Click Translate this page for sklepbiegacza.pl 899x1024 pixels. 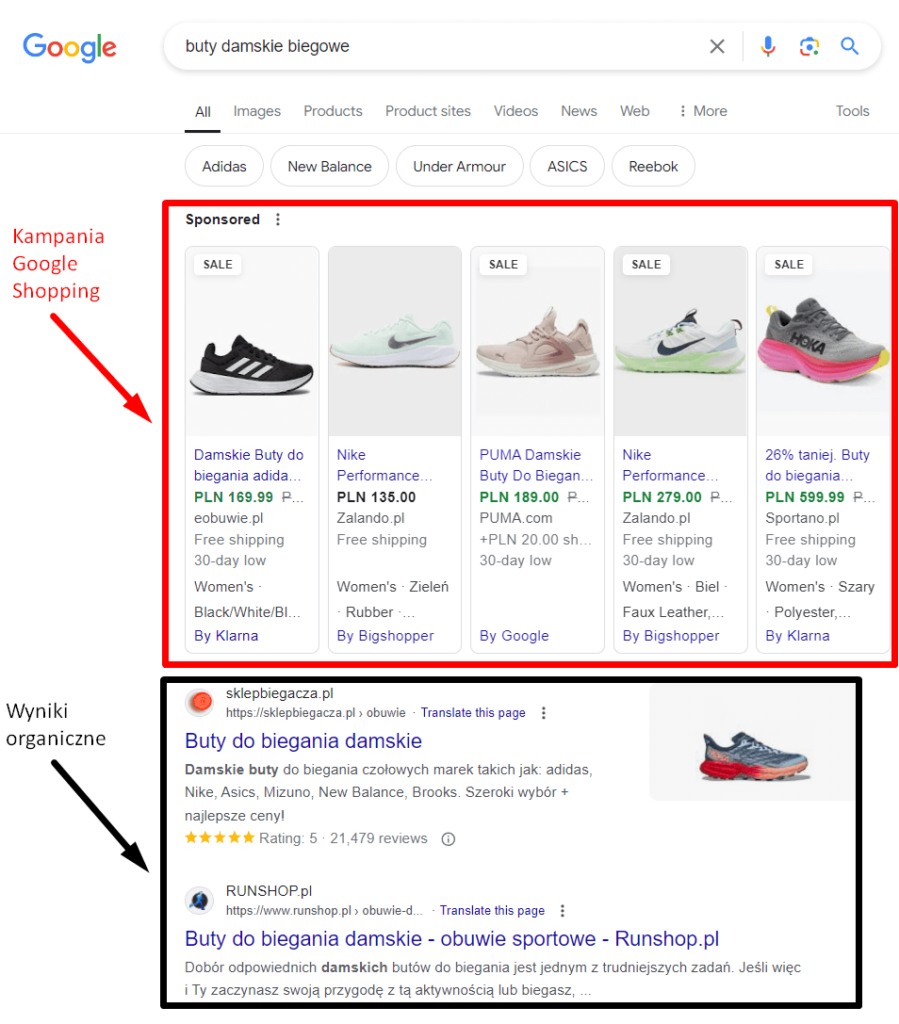coord(473,712)
